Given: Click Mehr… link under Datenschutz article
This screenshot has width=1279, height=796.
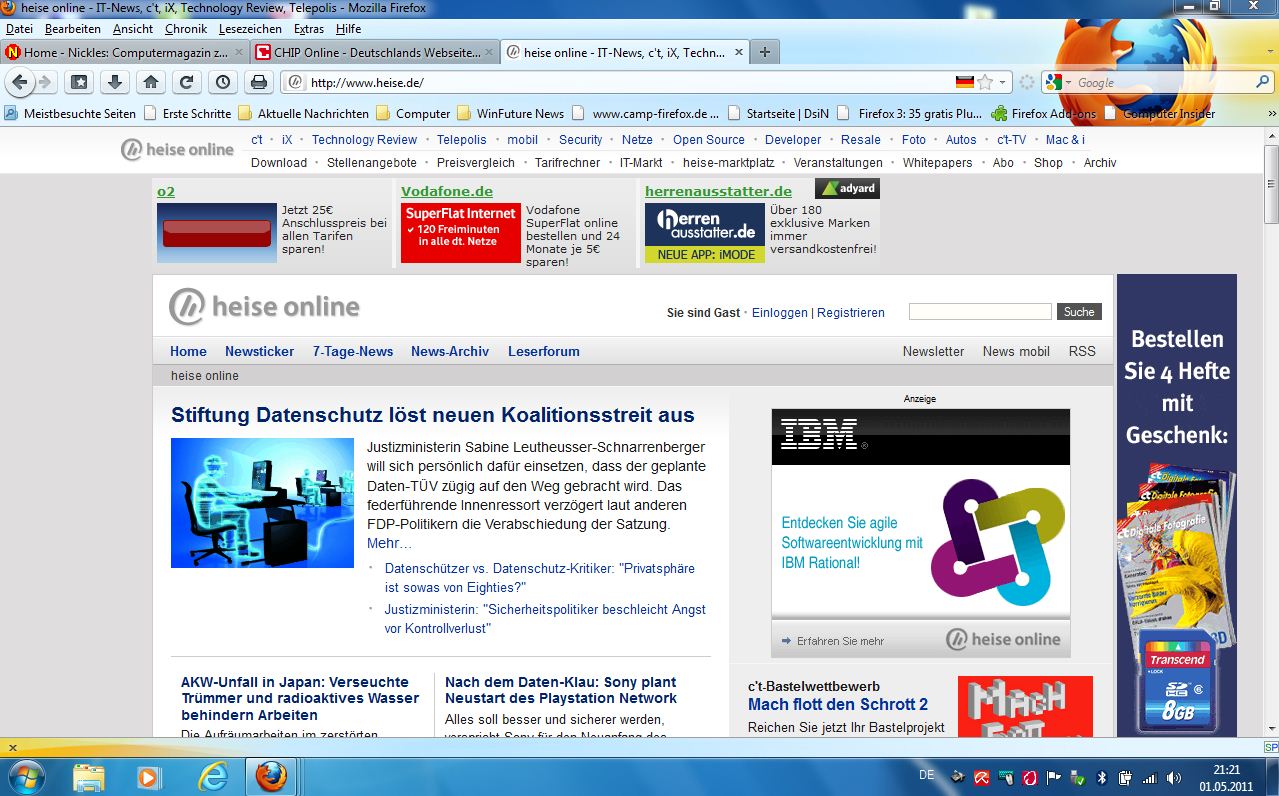Looking at the screenshot, I should pos(389,543).
